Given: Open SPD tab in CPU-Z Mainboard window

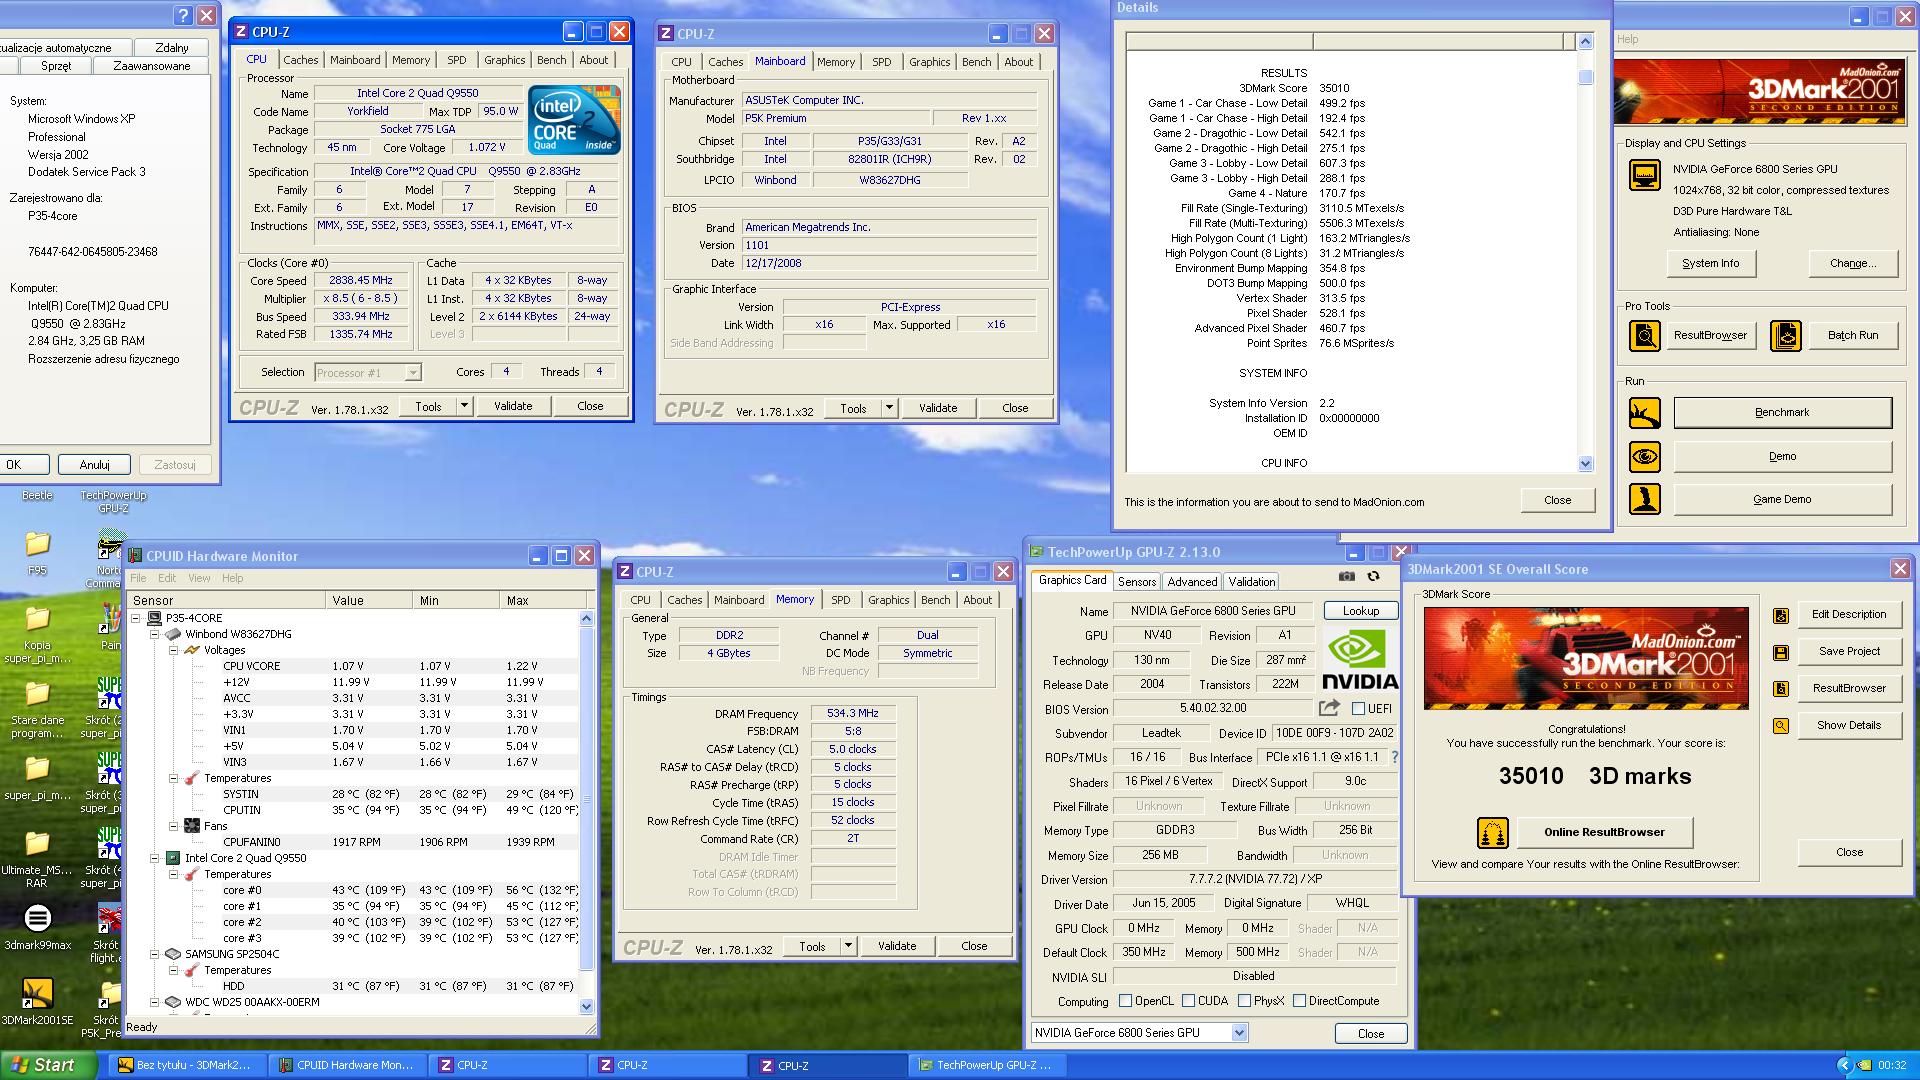Looking at the screenshot, I should [881, 62].
